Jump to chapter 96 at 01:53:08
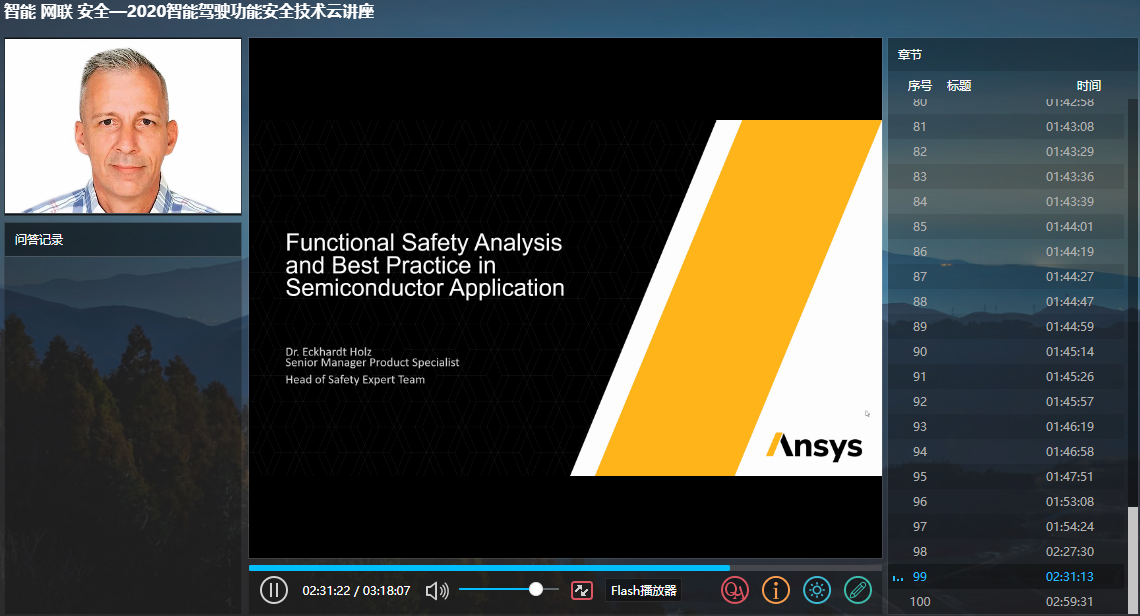The width and height of the screenshot is (1140, 616). click(x=1007, y=501)
